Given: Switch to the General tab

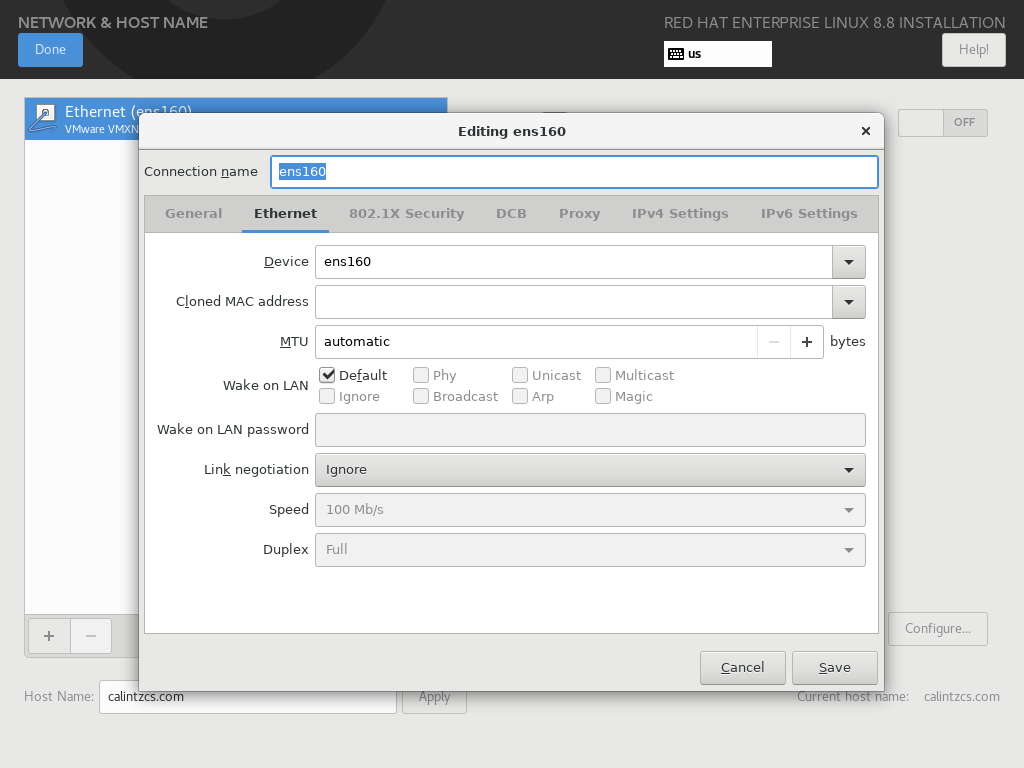Looking at the screenshot, I should (193, 214).
